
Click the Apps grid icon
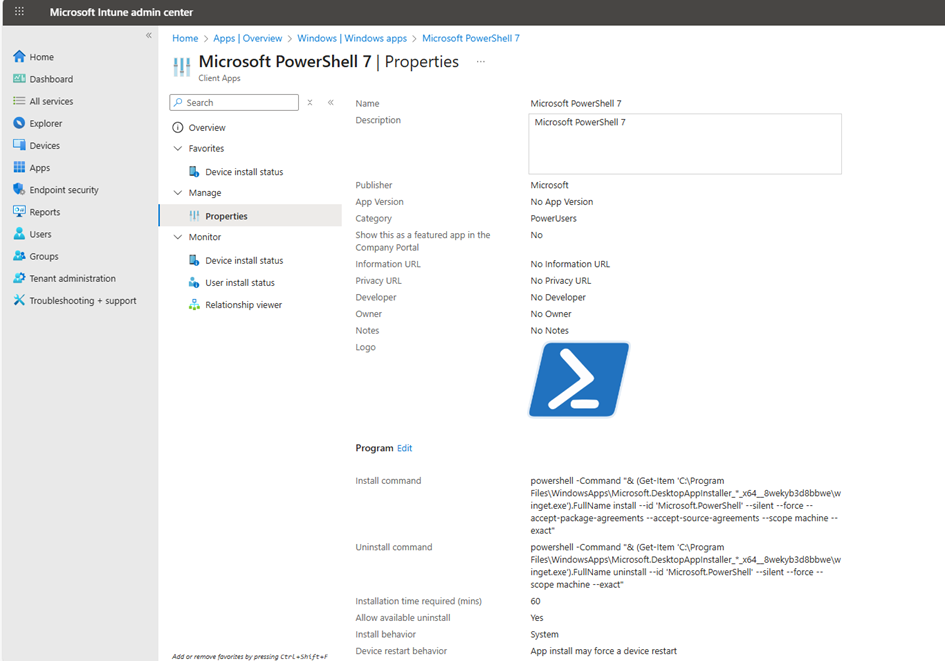[x=19, y=168]
